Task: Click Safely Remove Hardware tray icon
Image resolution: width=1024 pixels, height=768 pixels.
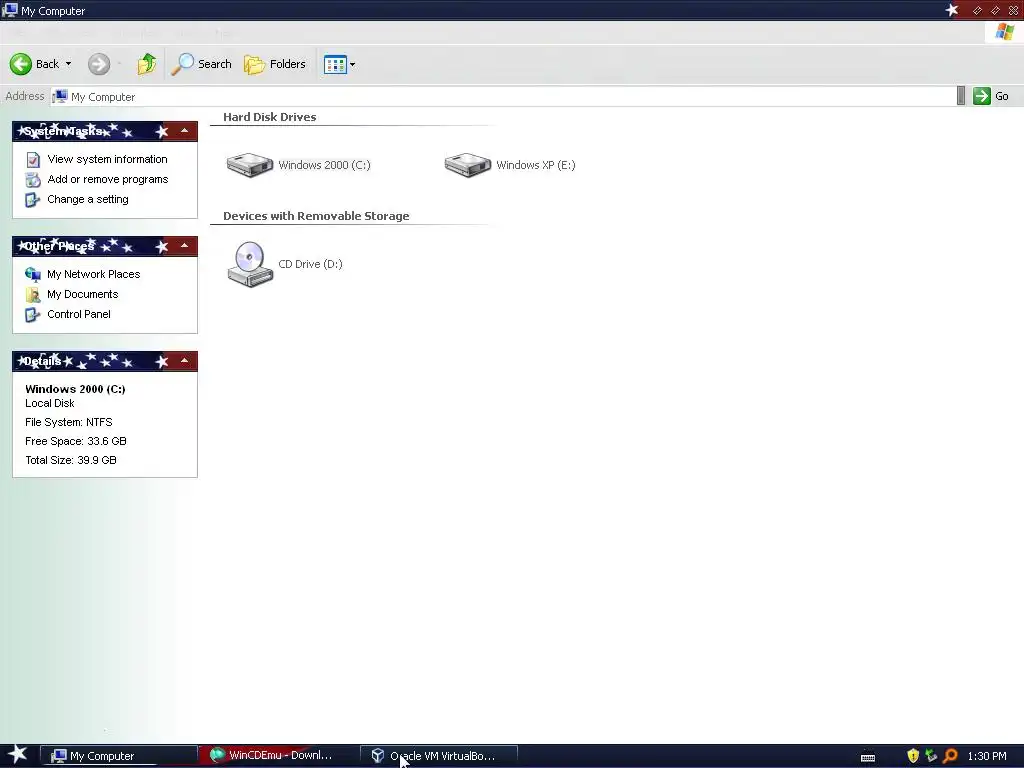Action: point(931,756)
